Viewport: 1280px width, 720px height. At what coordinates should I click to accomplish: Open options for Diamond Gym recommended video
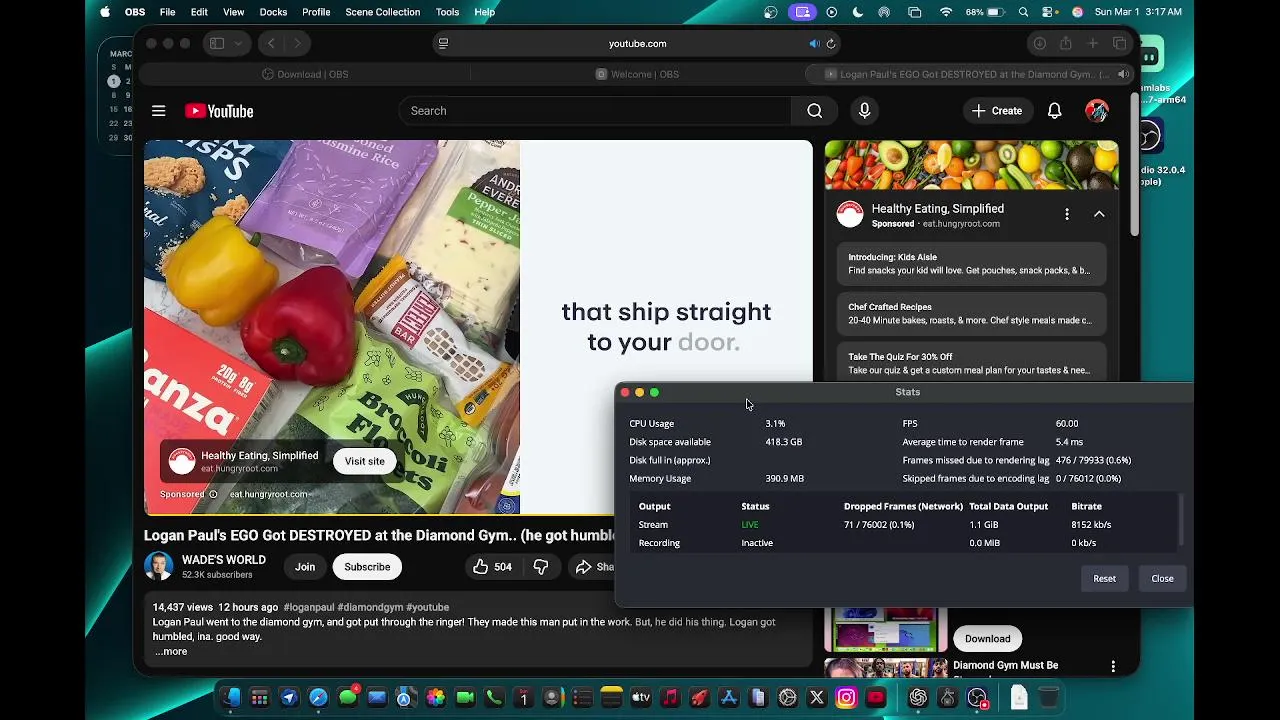(x=1113, y=666)
